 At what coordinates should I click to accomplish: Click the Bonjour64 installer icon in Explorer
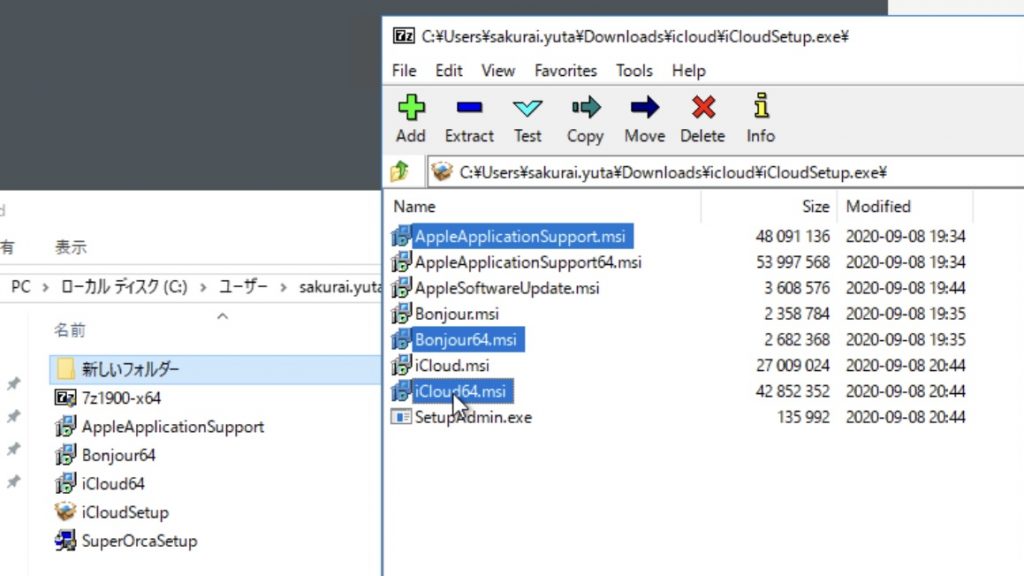click(x=65, y=455)
